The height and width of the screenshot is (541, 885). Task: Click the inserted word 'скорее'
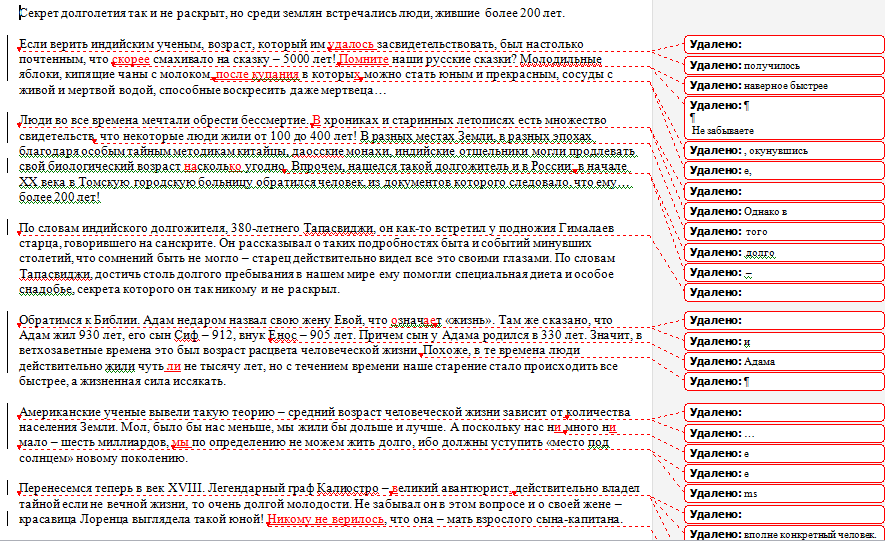(x=130, y=59)
